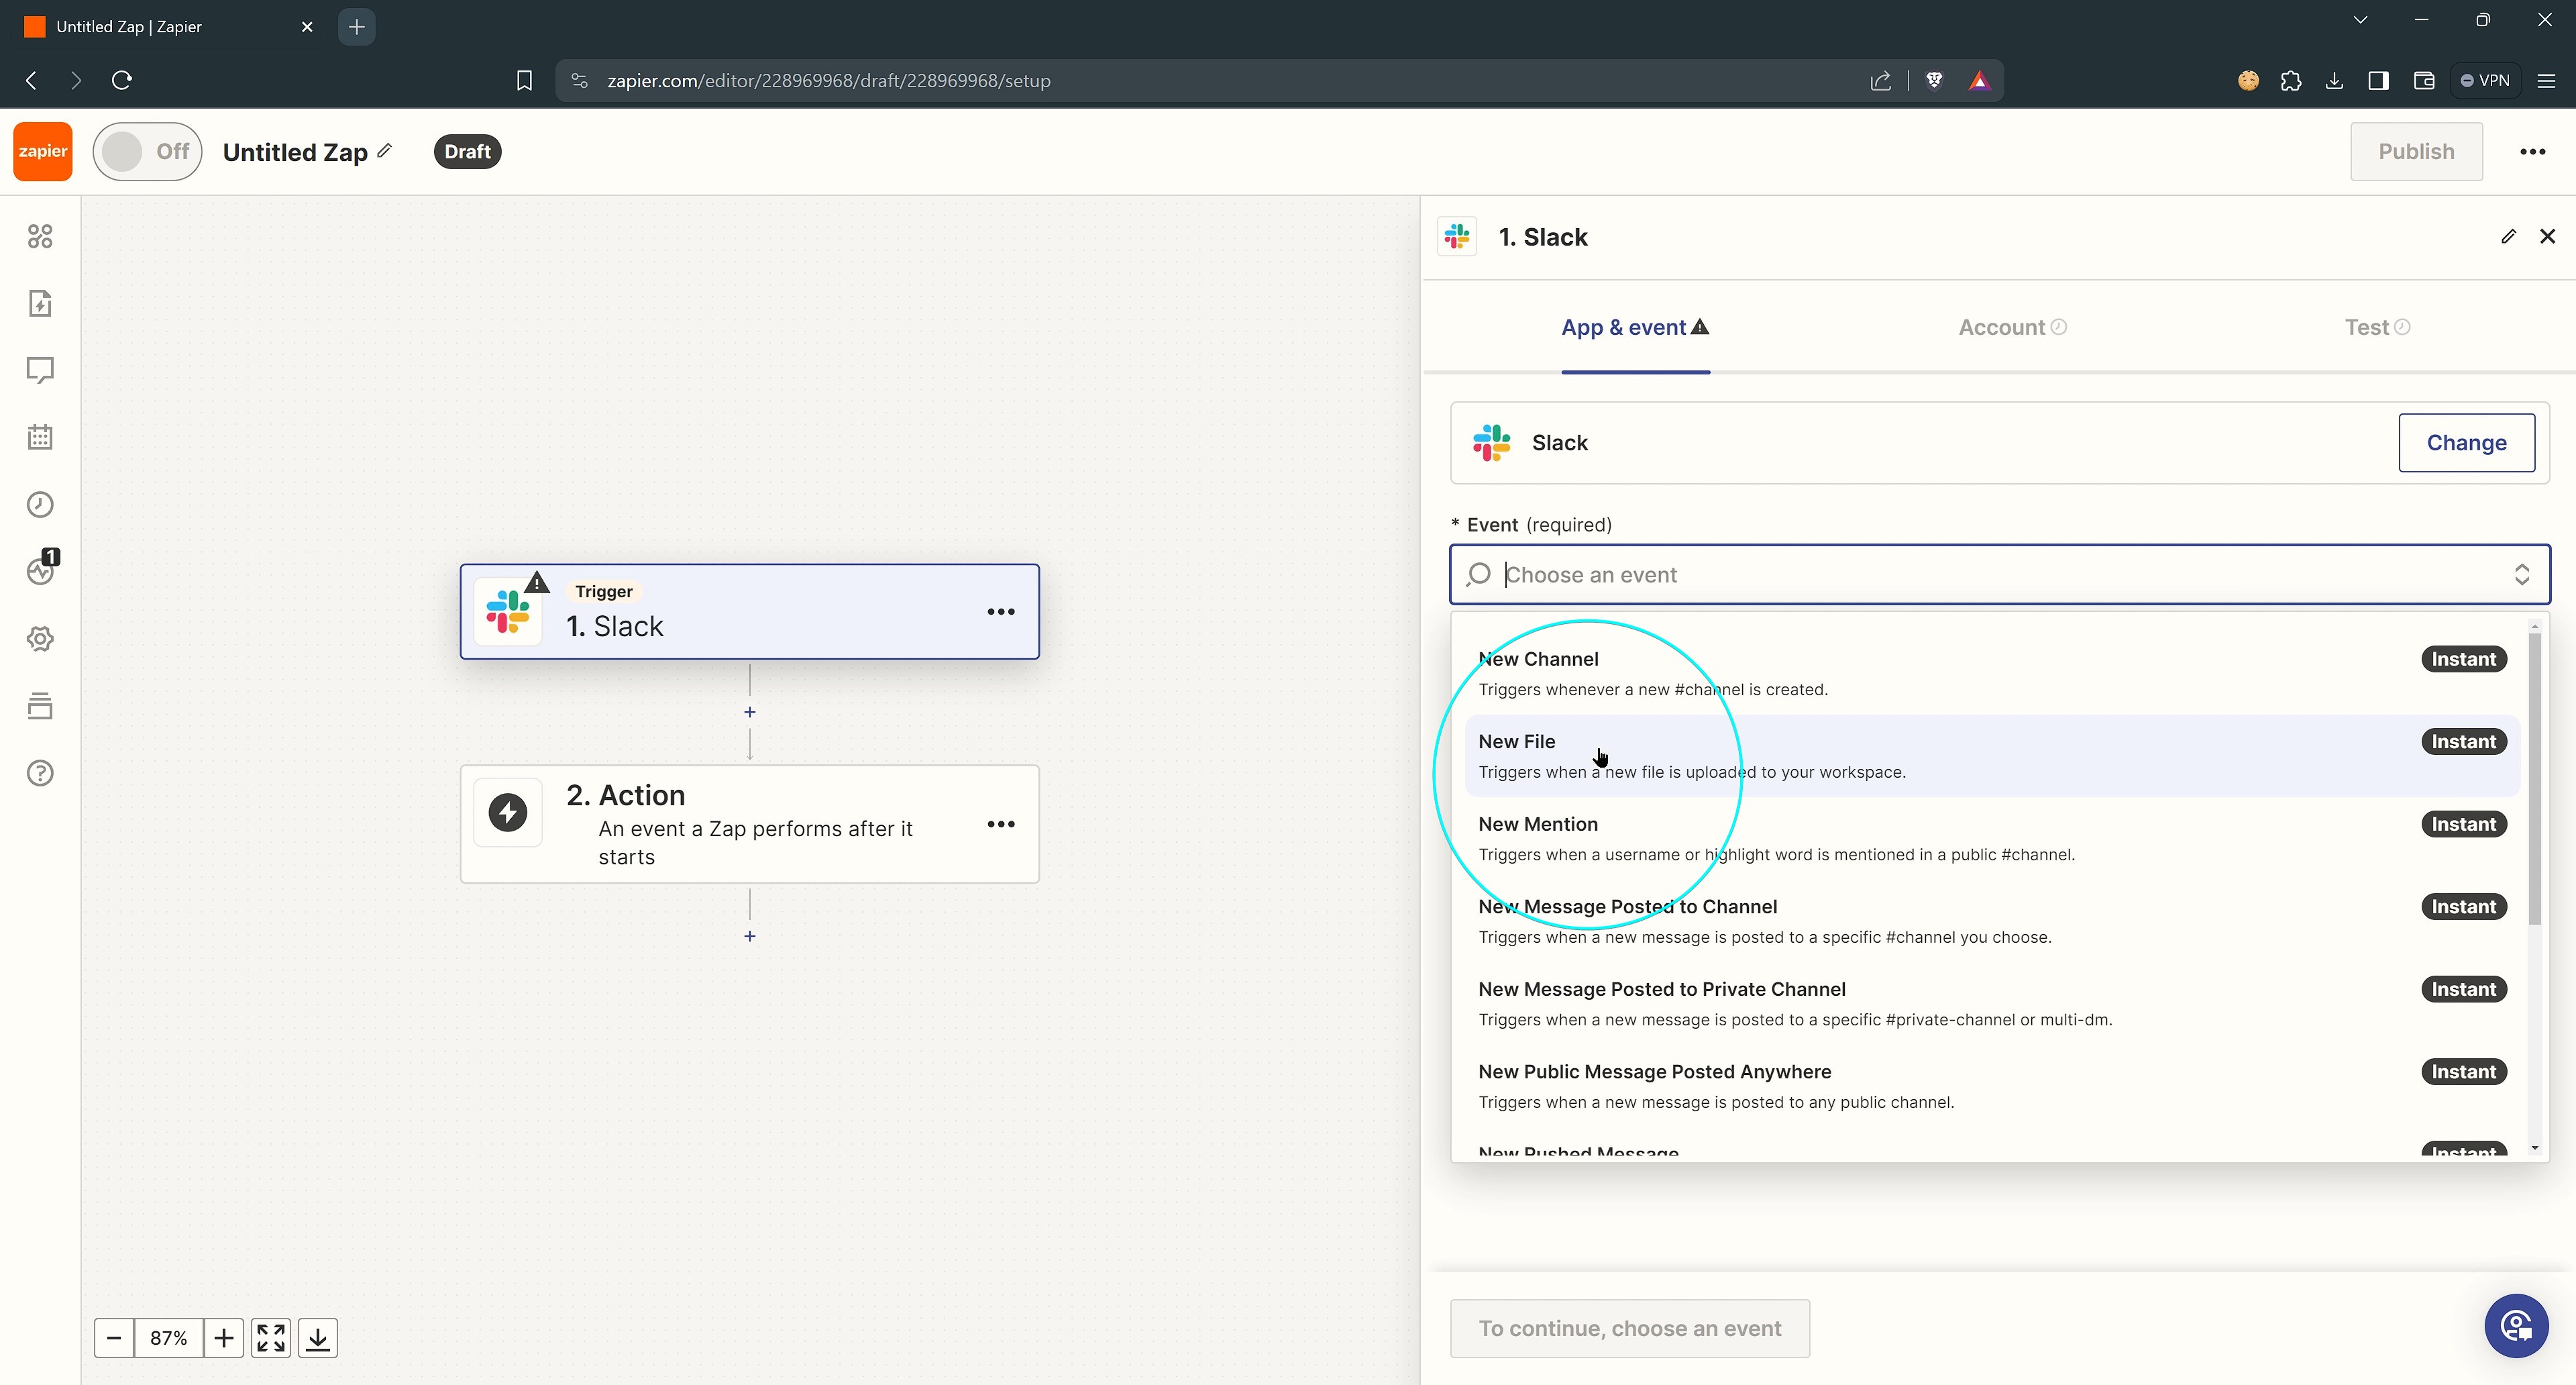Reload the page in the browser
2576x1385 pixels.
[122, 80]
